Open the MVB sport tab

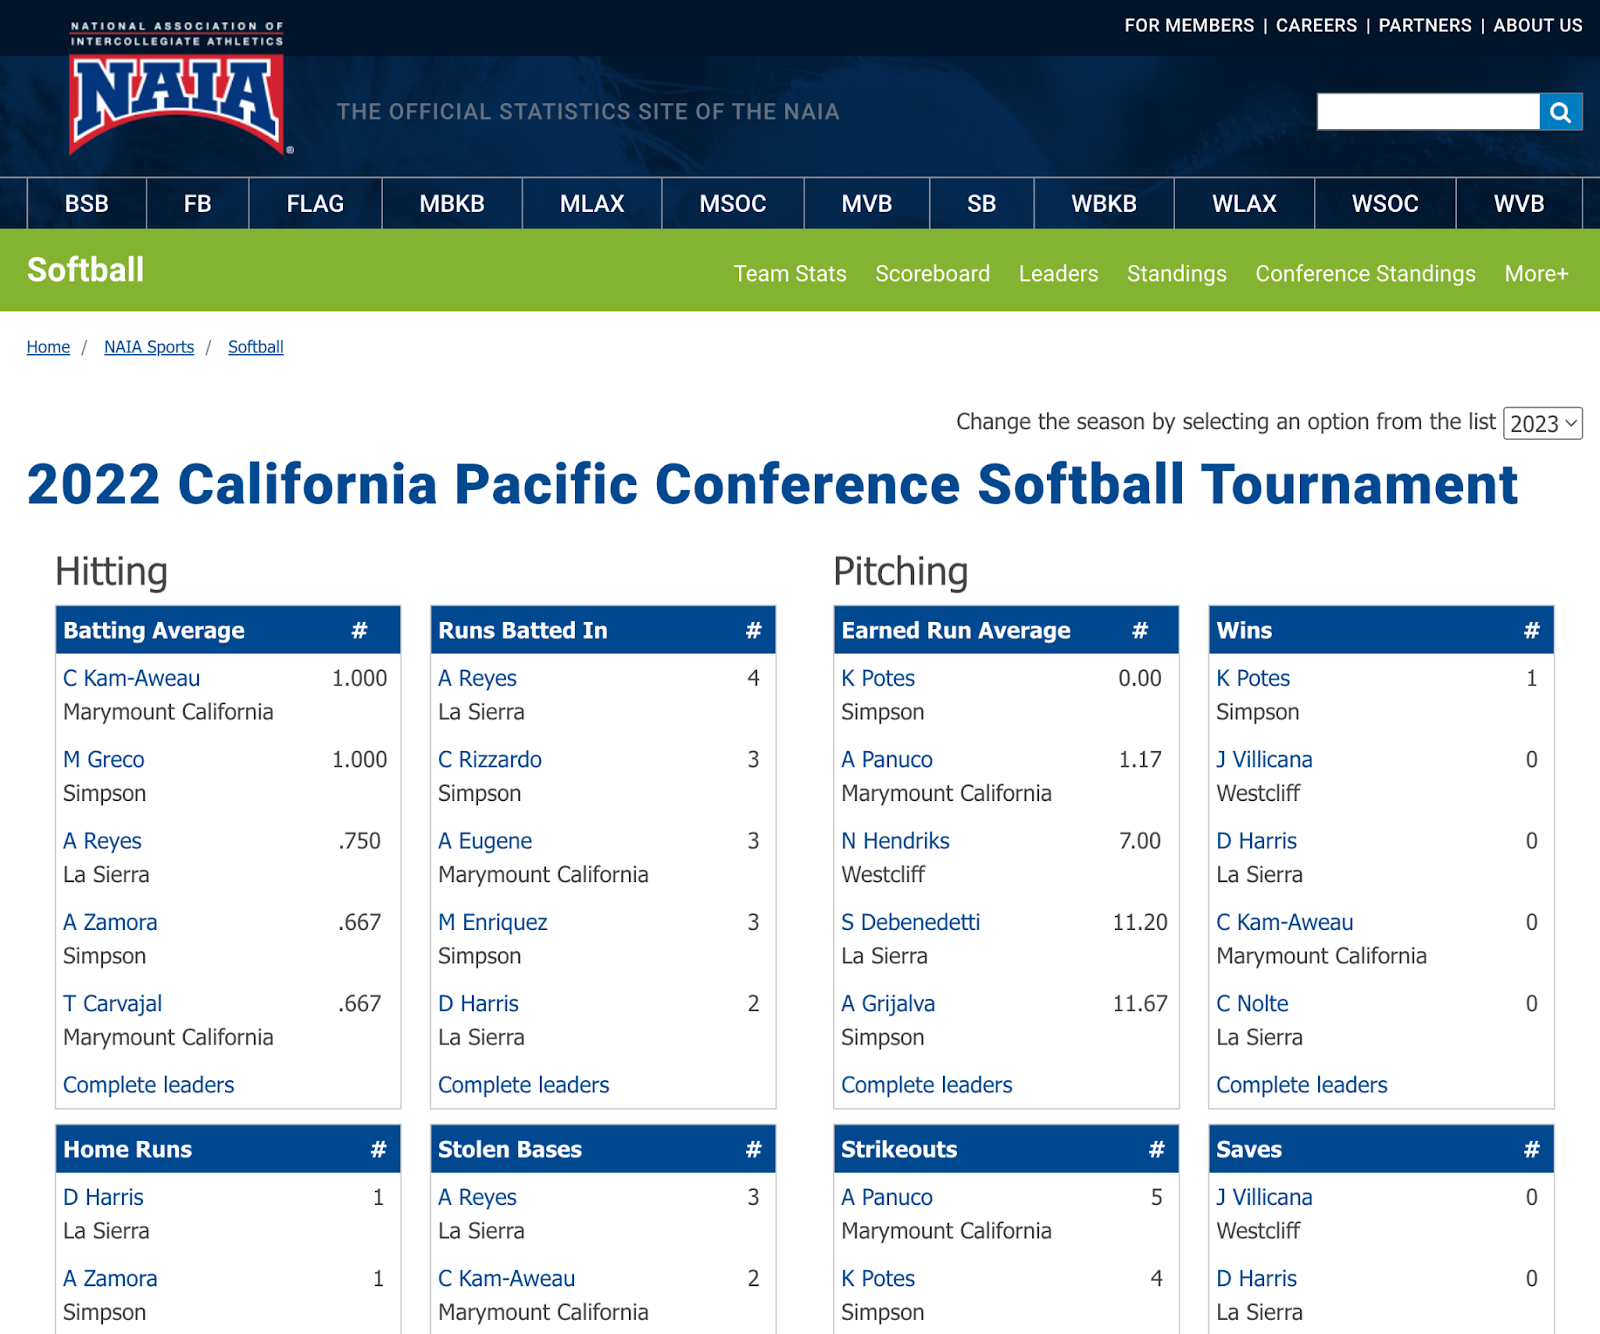[867, 204]
